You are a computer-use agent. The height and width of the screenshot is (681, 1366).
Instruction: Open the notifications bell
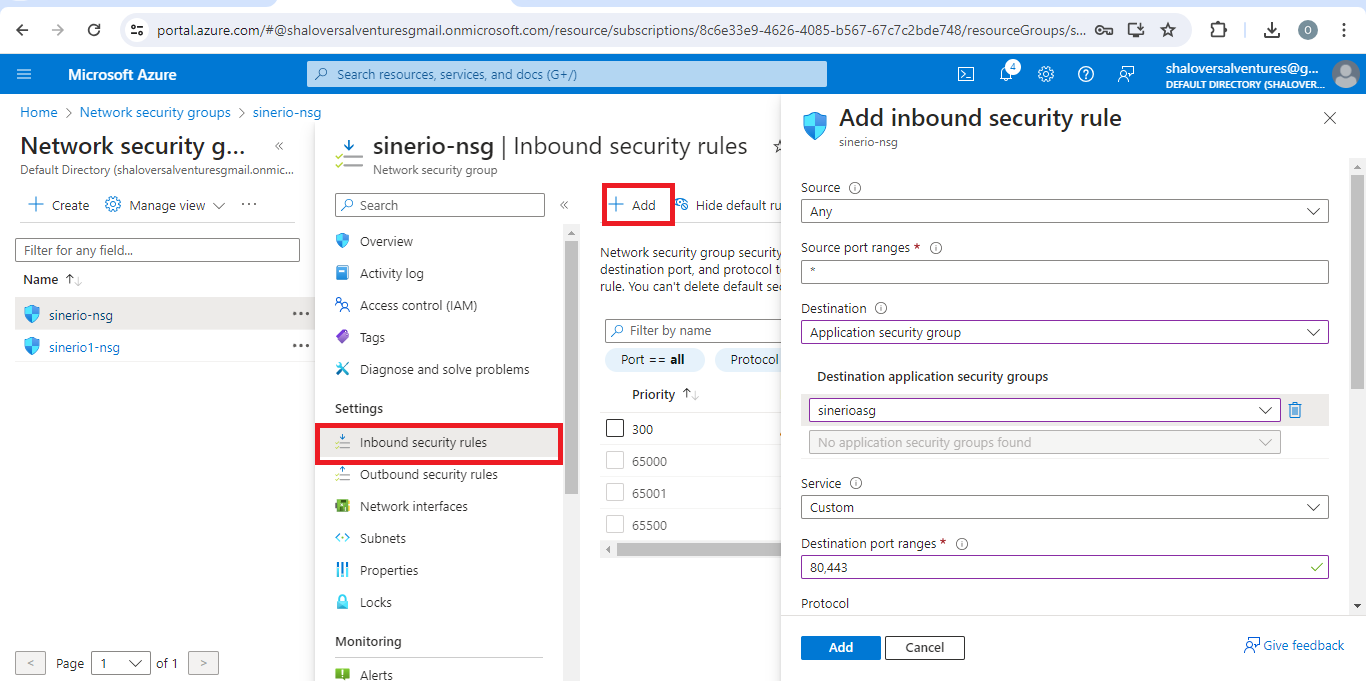pos(1006,74)
